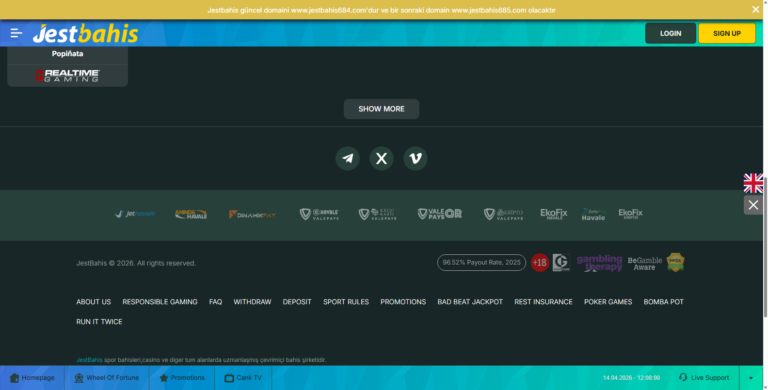Expand the bottom bar dropdown arrow
The height and width of the screenshot is (390, 768).
(751, 378)
